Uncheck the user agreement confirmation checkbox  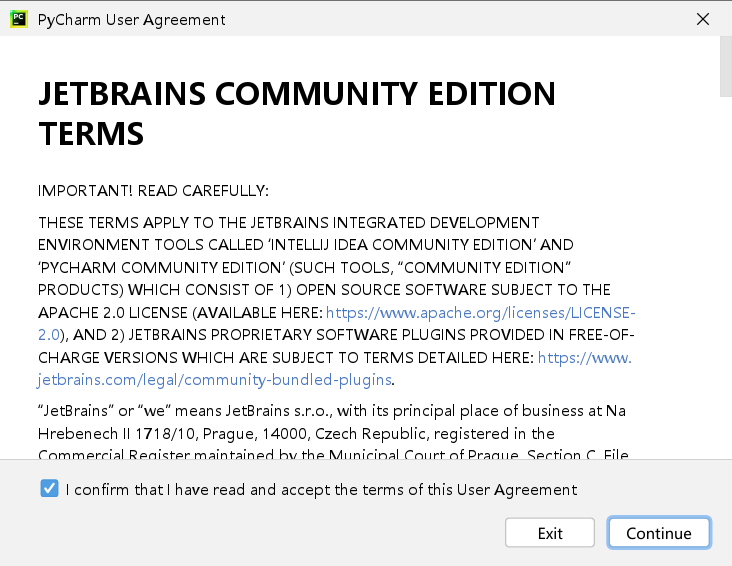[x=49, y=488]
